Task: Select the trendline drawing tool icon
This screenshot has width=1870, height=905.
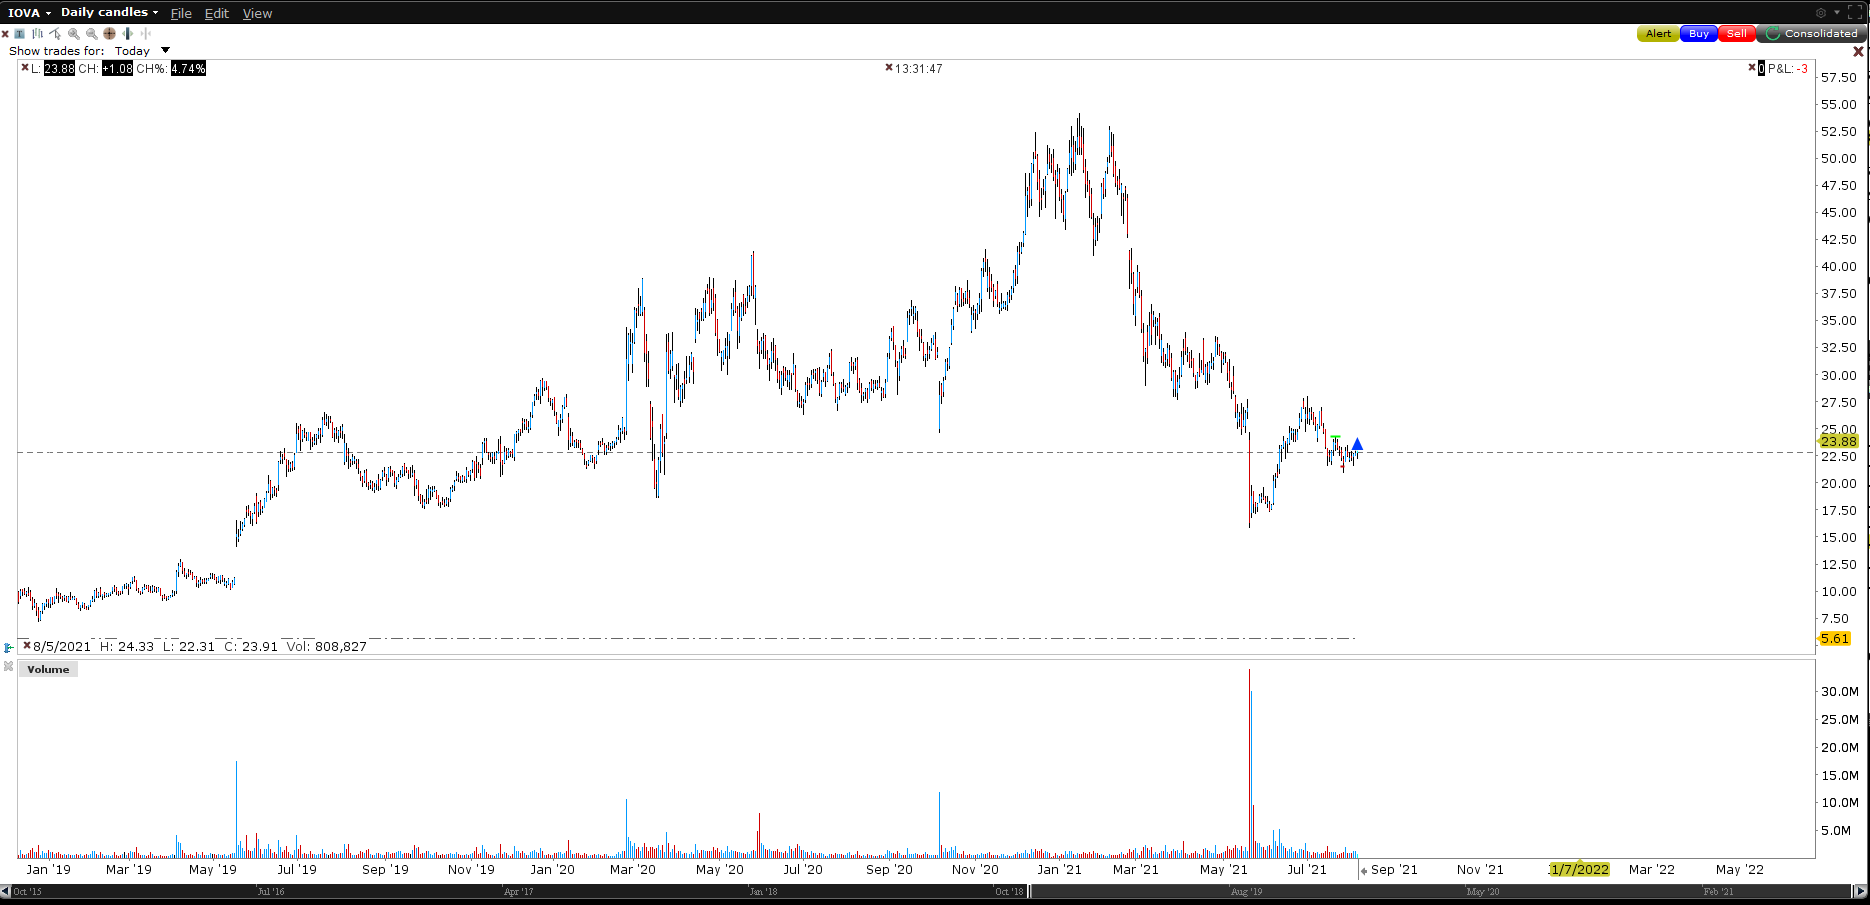Action: coord(55,33)
